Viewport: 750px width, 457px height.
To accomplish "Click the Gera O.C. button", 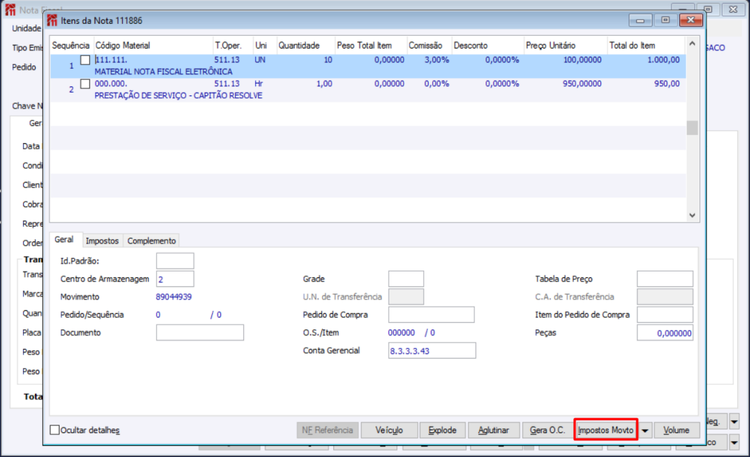I will click(x=547, y=430).
